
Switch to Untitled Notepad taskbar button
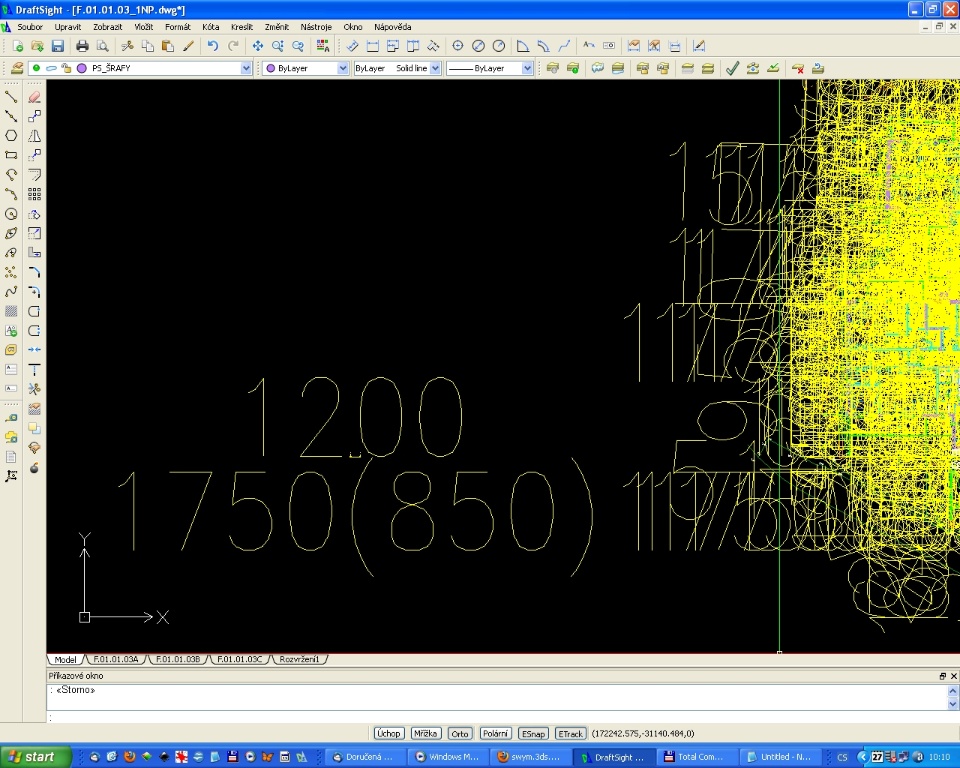(x=780, y=757)
